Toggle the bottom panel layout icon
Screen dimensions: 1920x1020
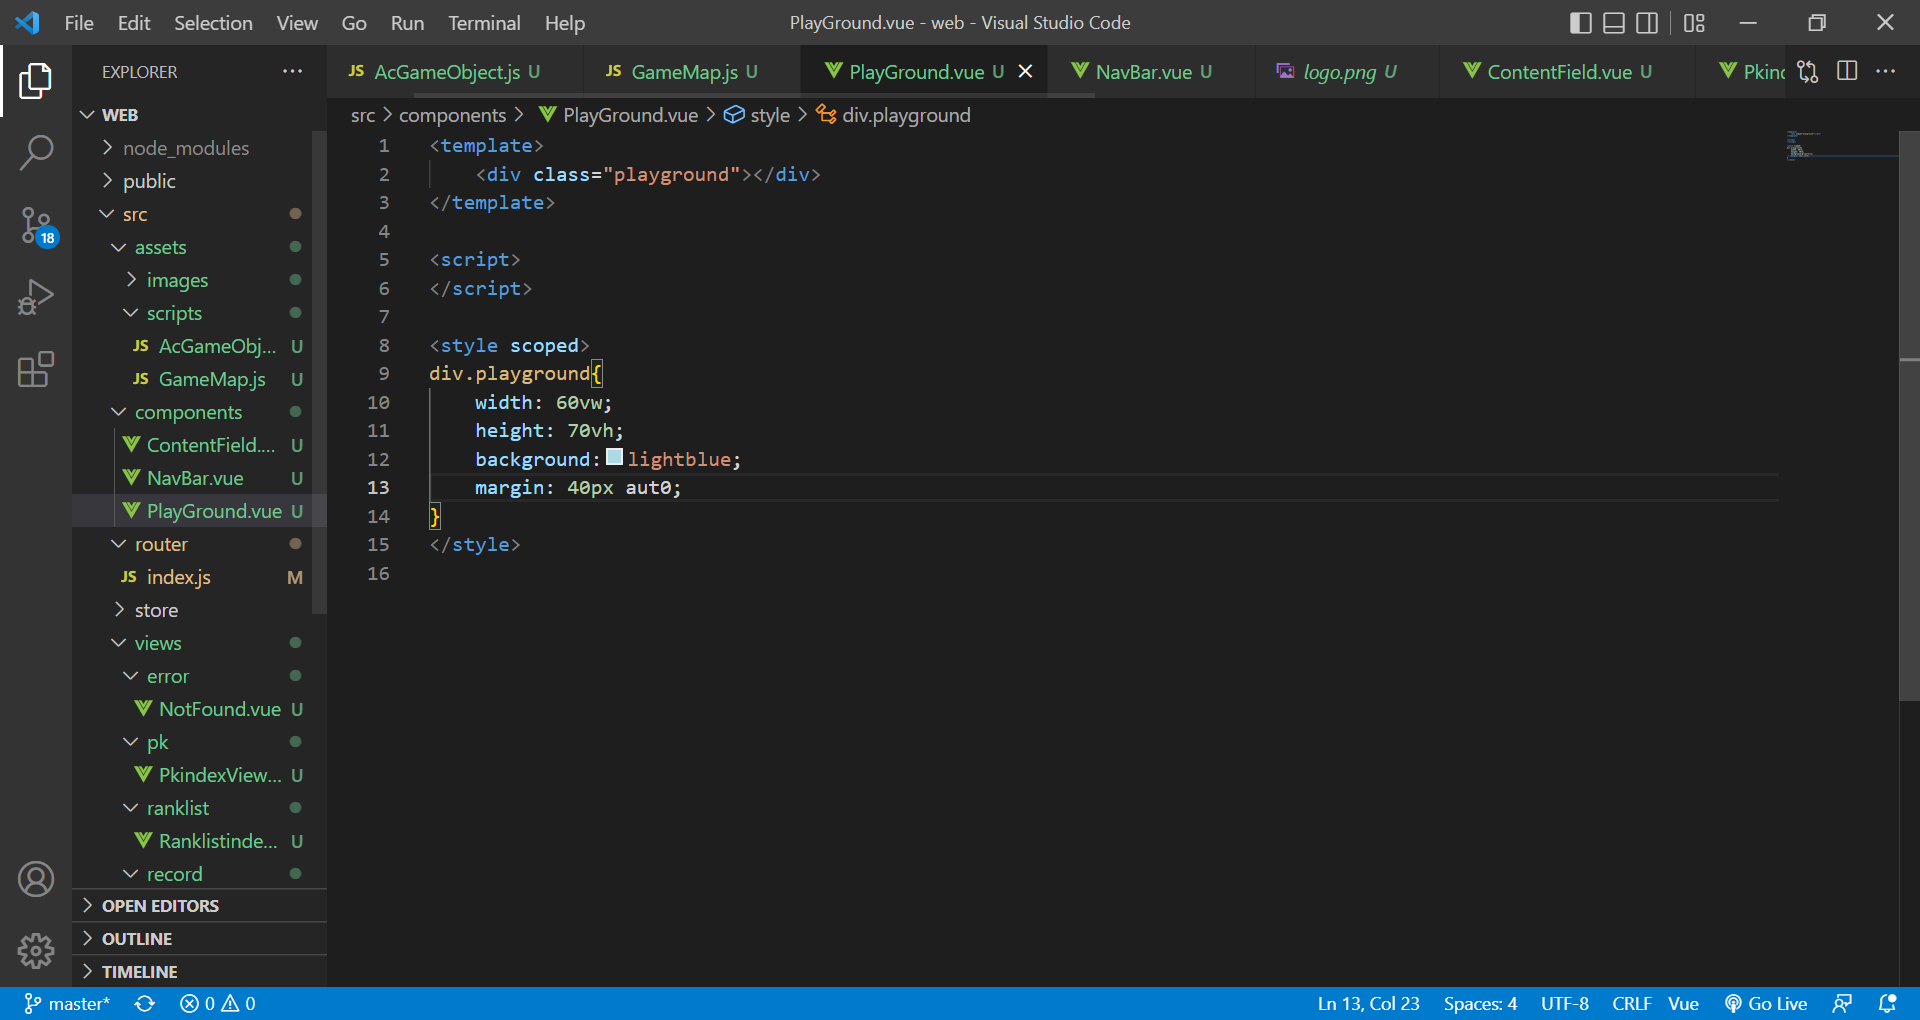(x=1614, y=23)
